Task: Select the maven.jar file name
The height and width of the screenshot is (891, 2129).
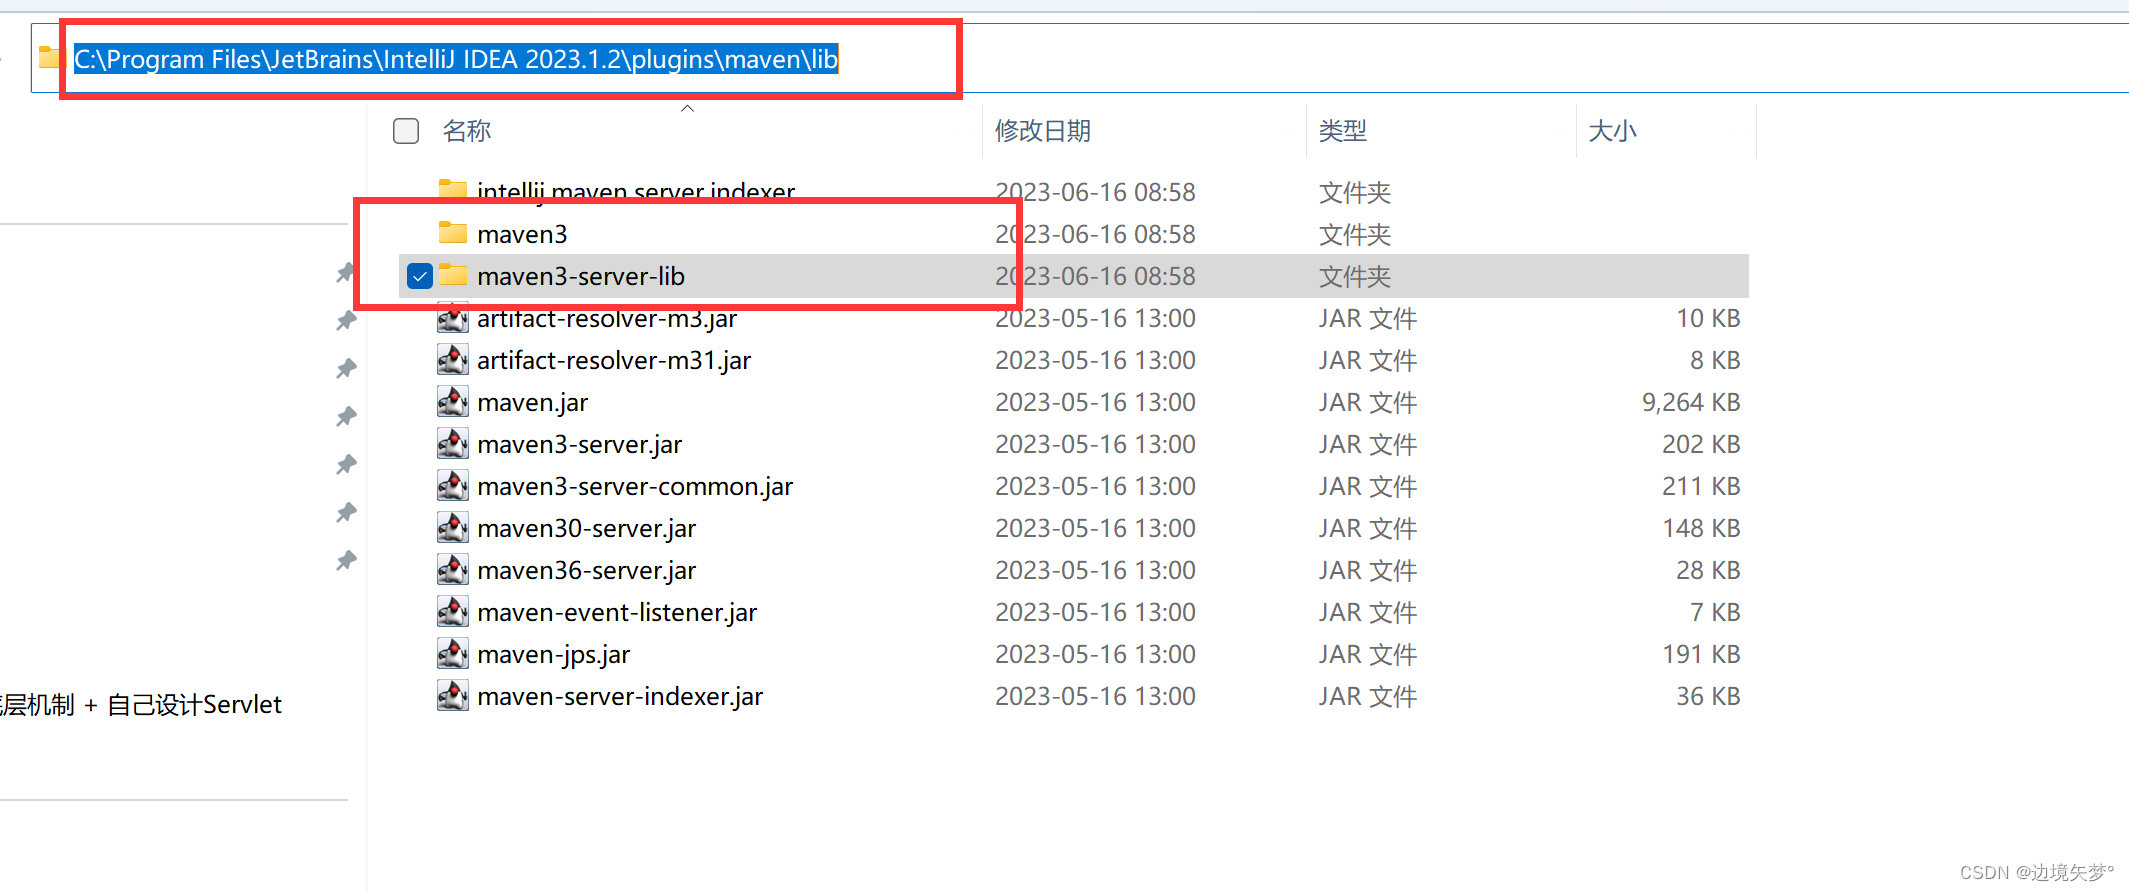Action: tap(533, 402)
